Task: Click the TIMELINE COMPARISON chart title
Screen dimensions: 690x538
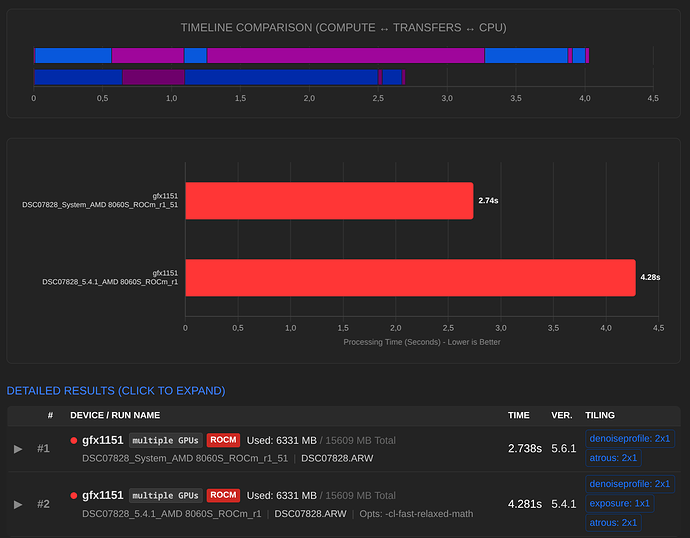Action: [343, 28]
